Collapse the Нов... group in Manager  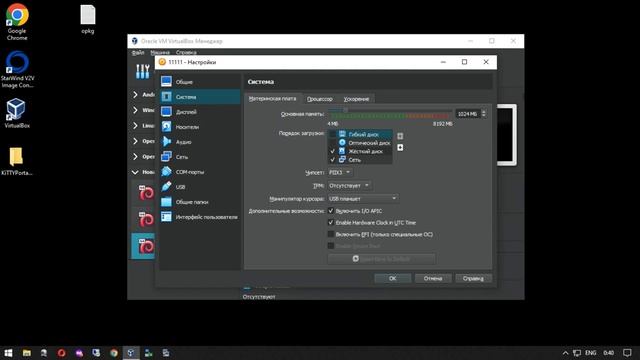click(136, 172)
